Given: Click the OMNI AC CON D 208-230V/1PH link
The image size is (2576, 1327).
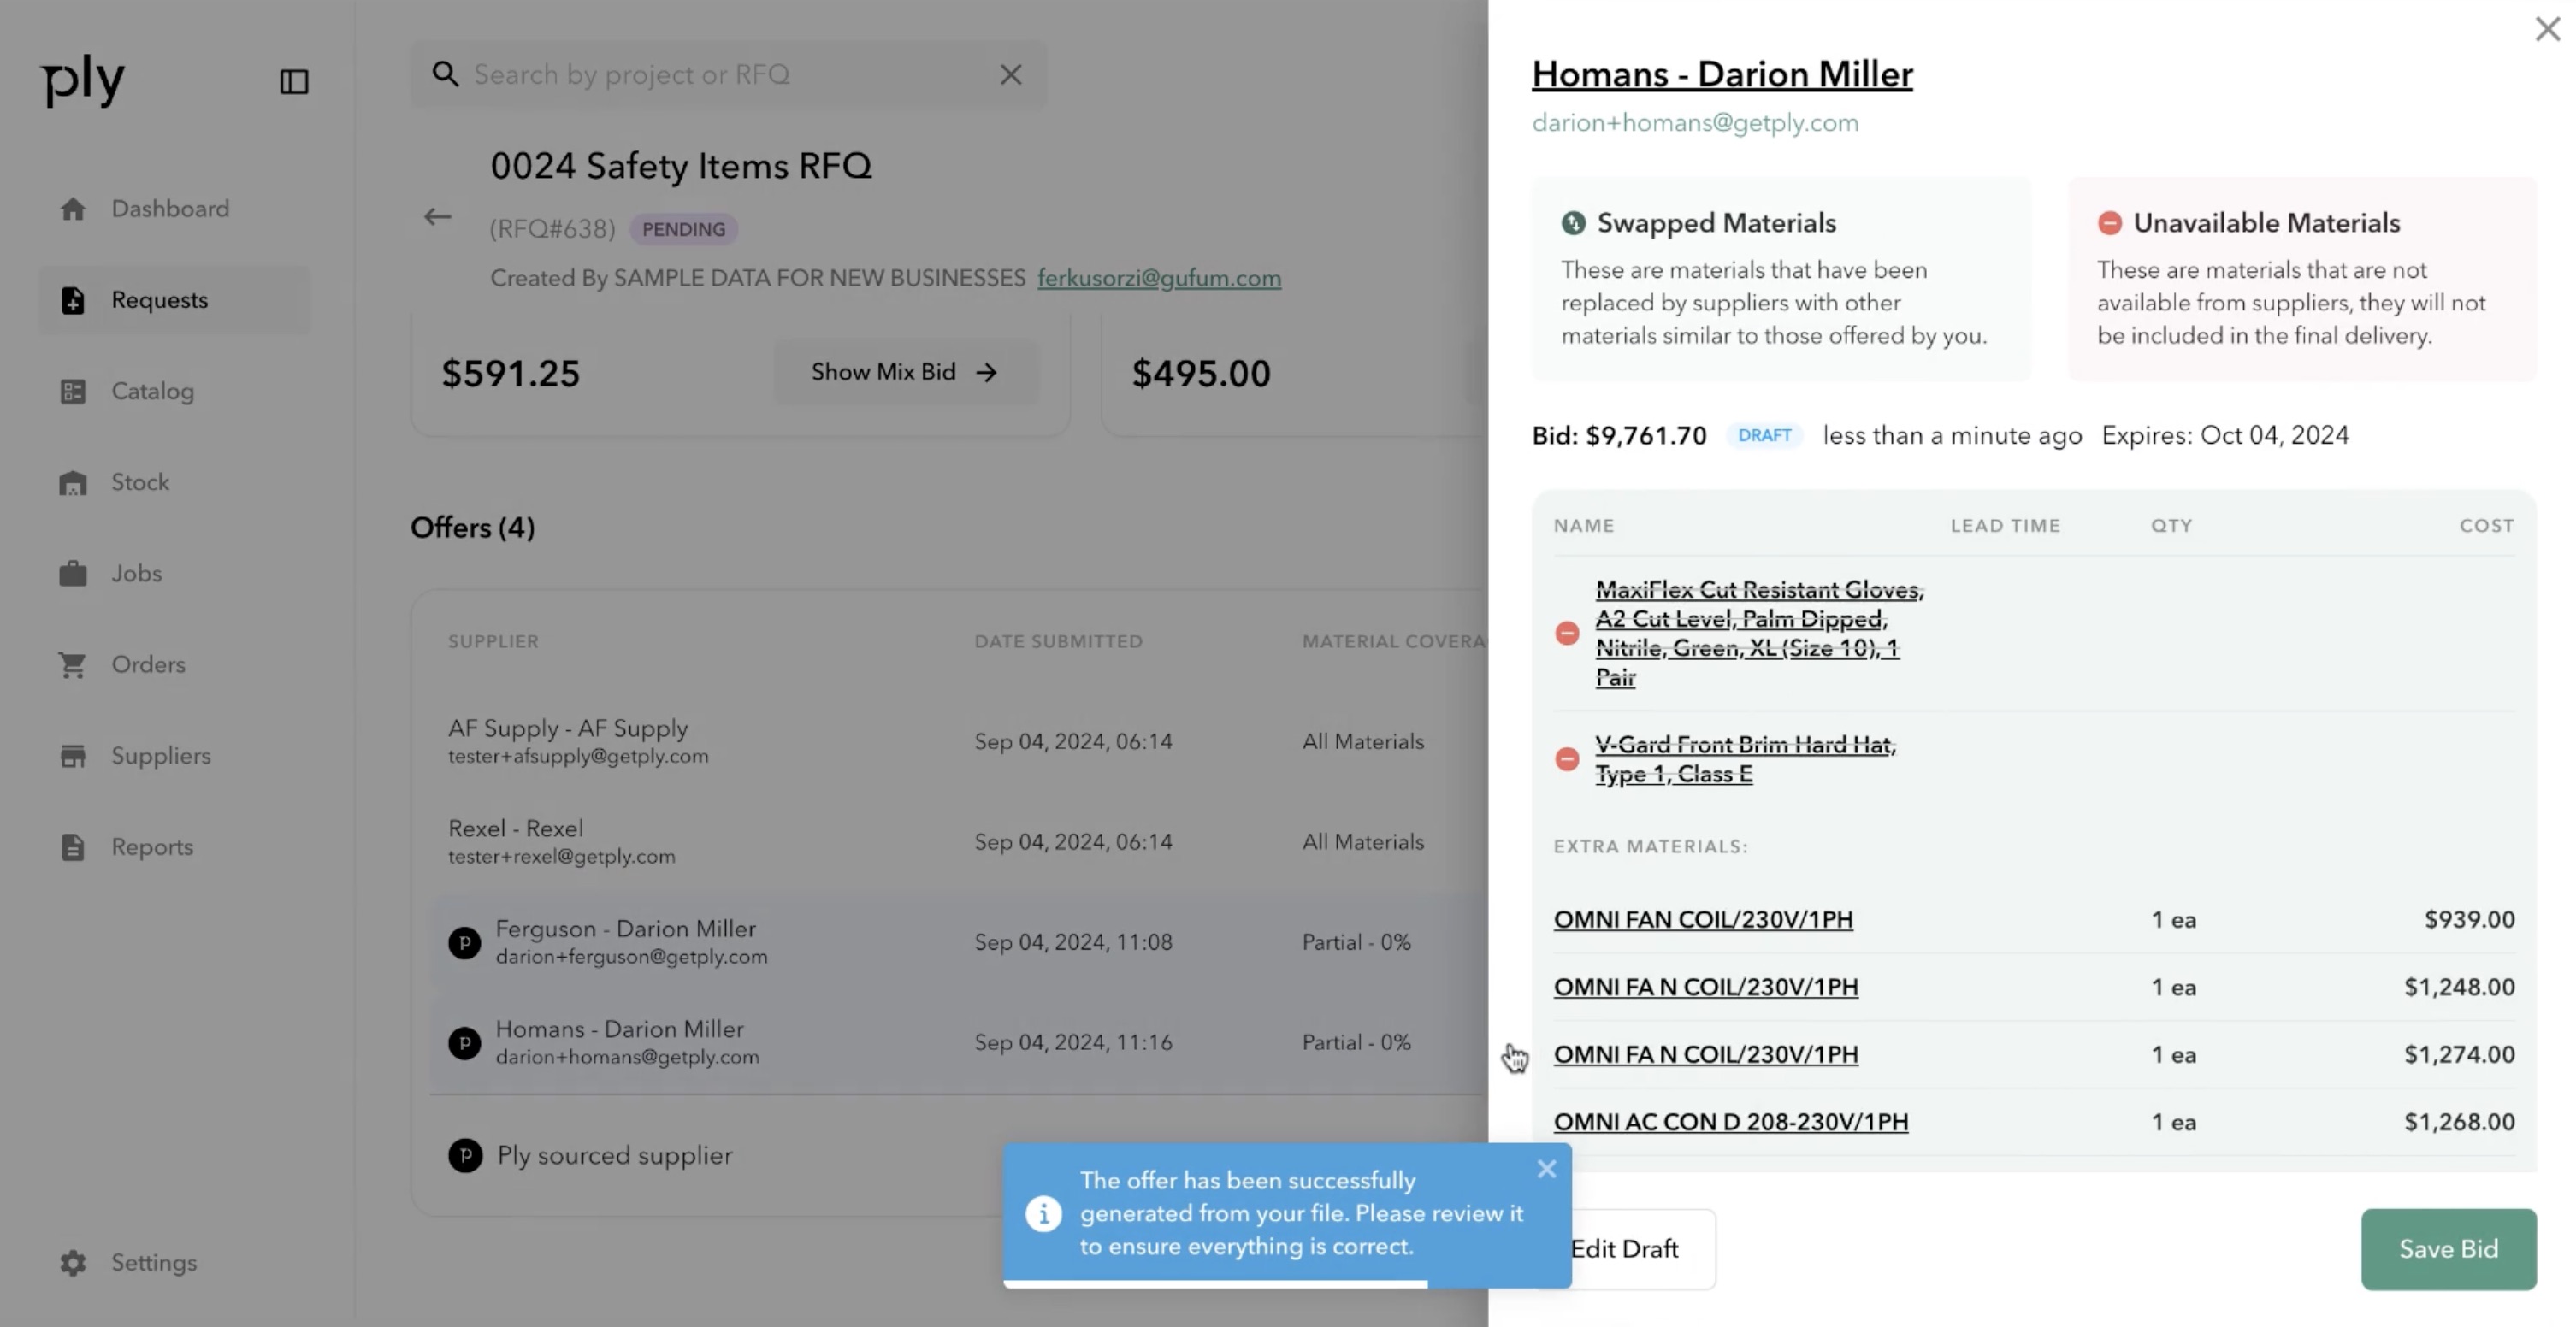Looking at the screenshot, I should pyautogui.click(x=1730, y=1122).
